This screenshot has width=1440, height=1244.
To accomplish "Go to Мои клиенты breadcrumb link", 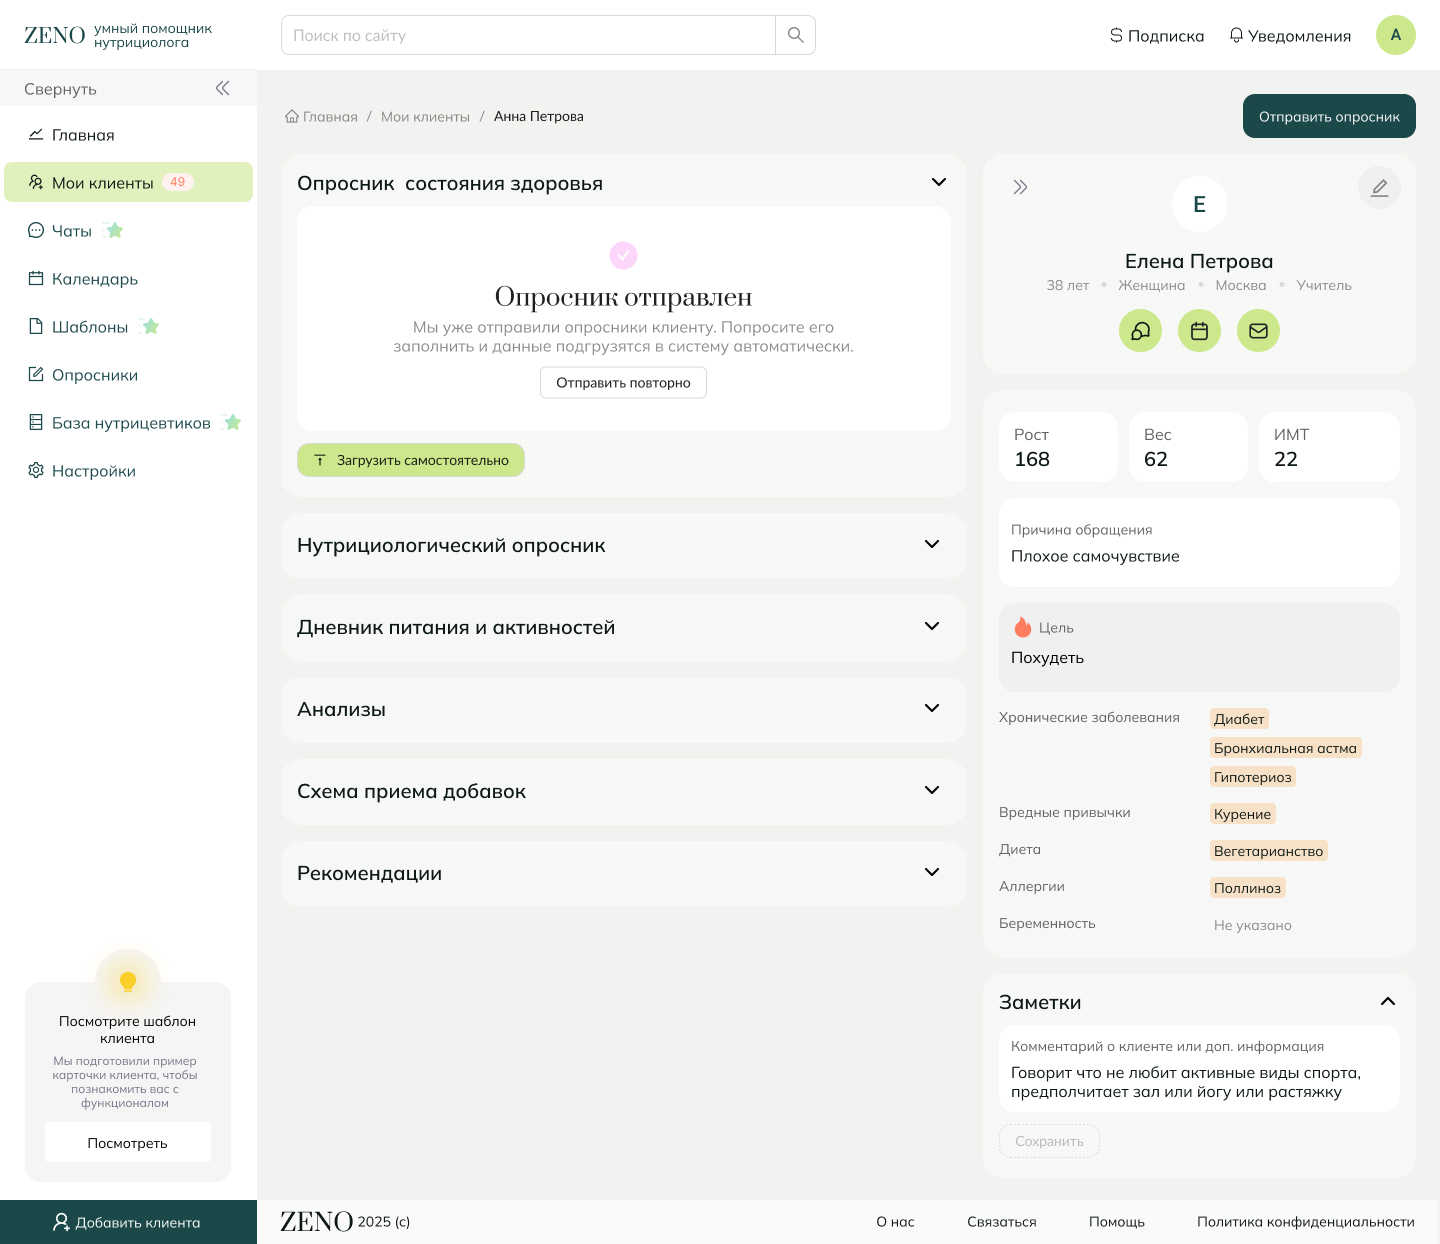I will (x=425, y=117).
